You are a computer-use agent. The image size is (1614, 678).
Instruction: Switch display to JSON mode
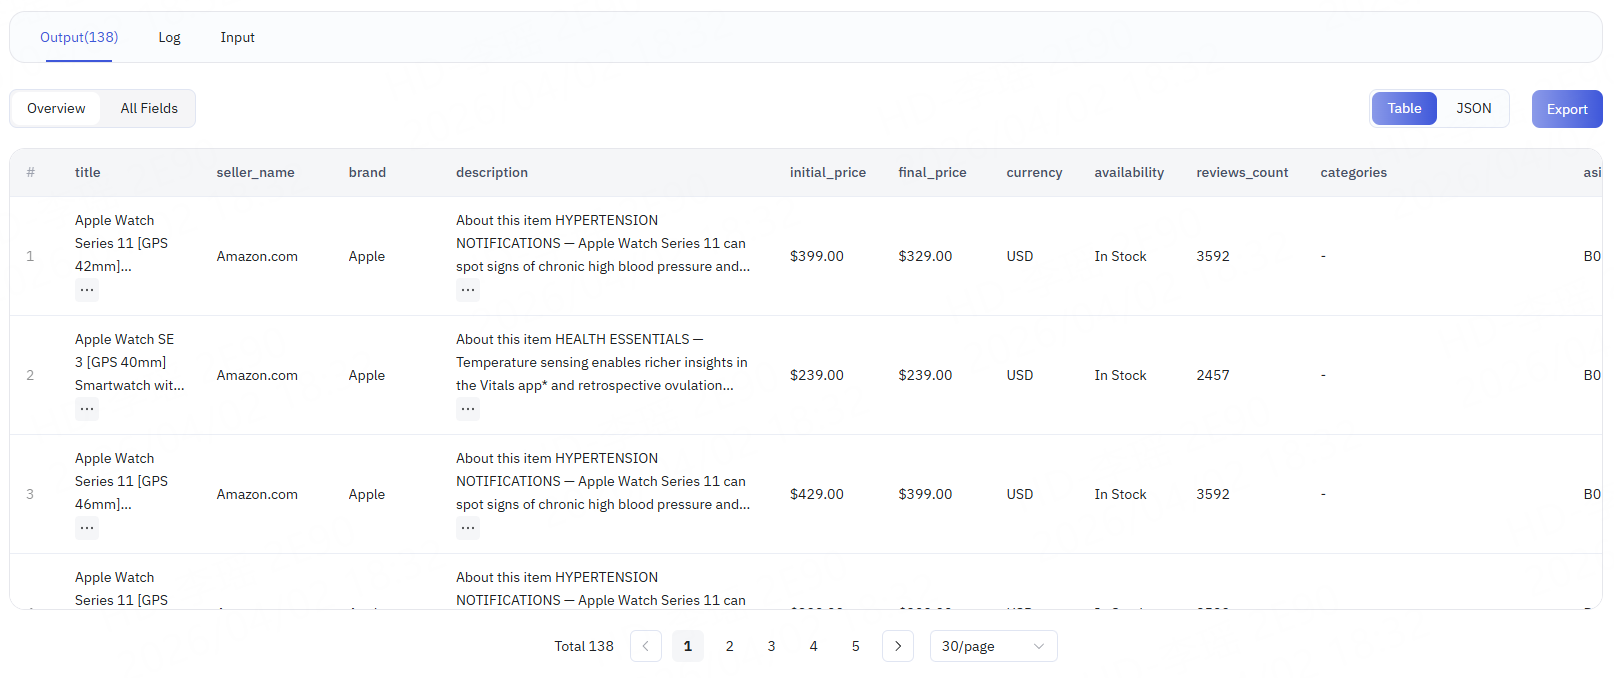[1473, 108]
